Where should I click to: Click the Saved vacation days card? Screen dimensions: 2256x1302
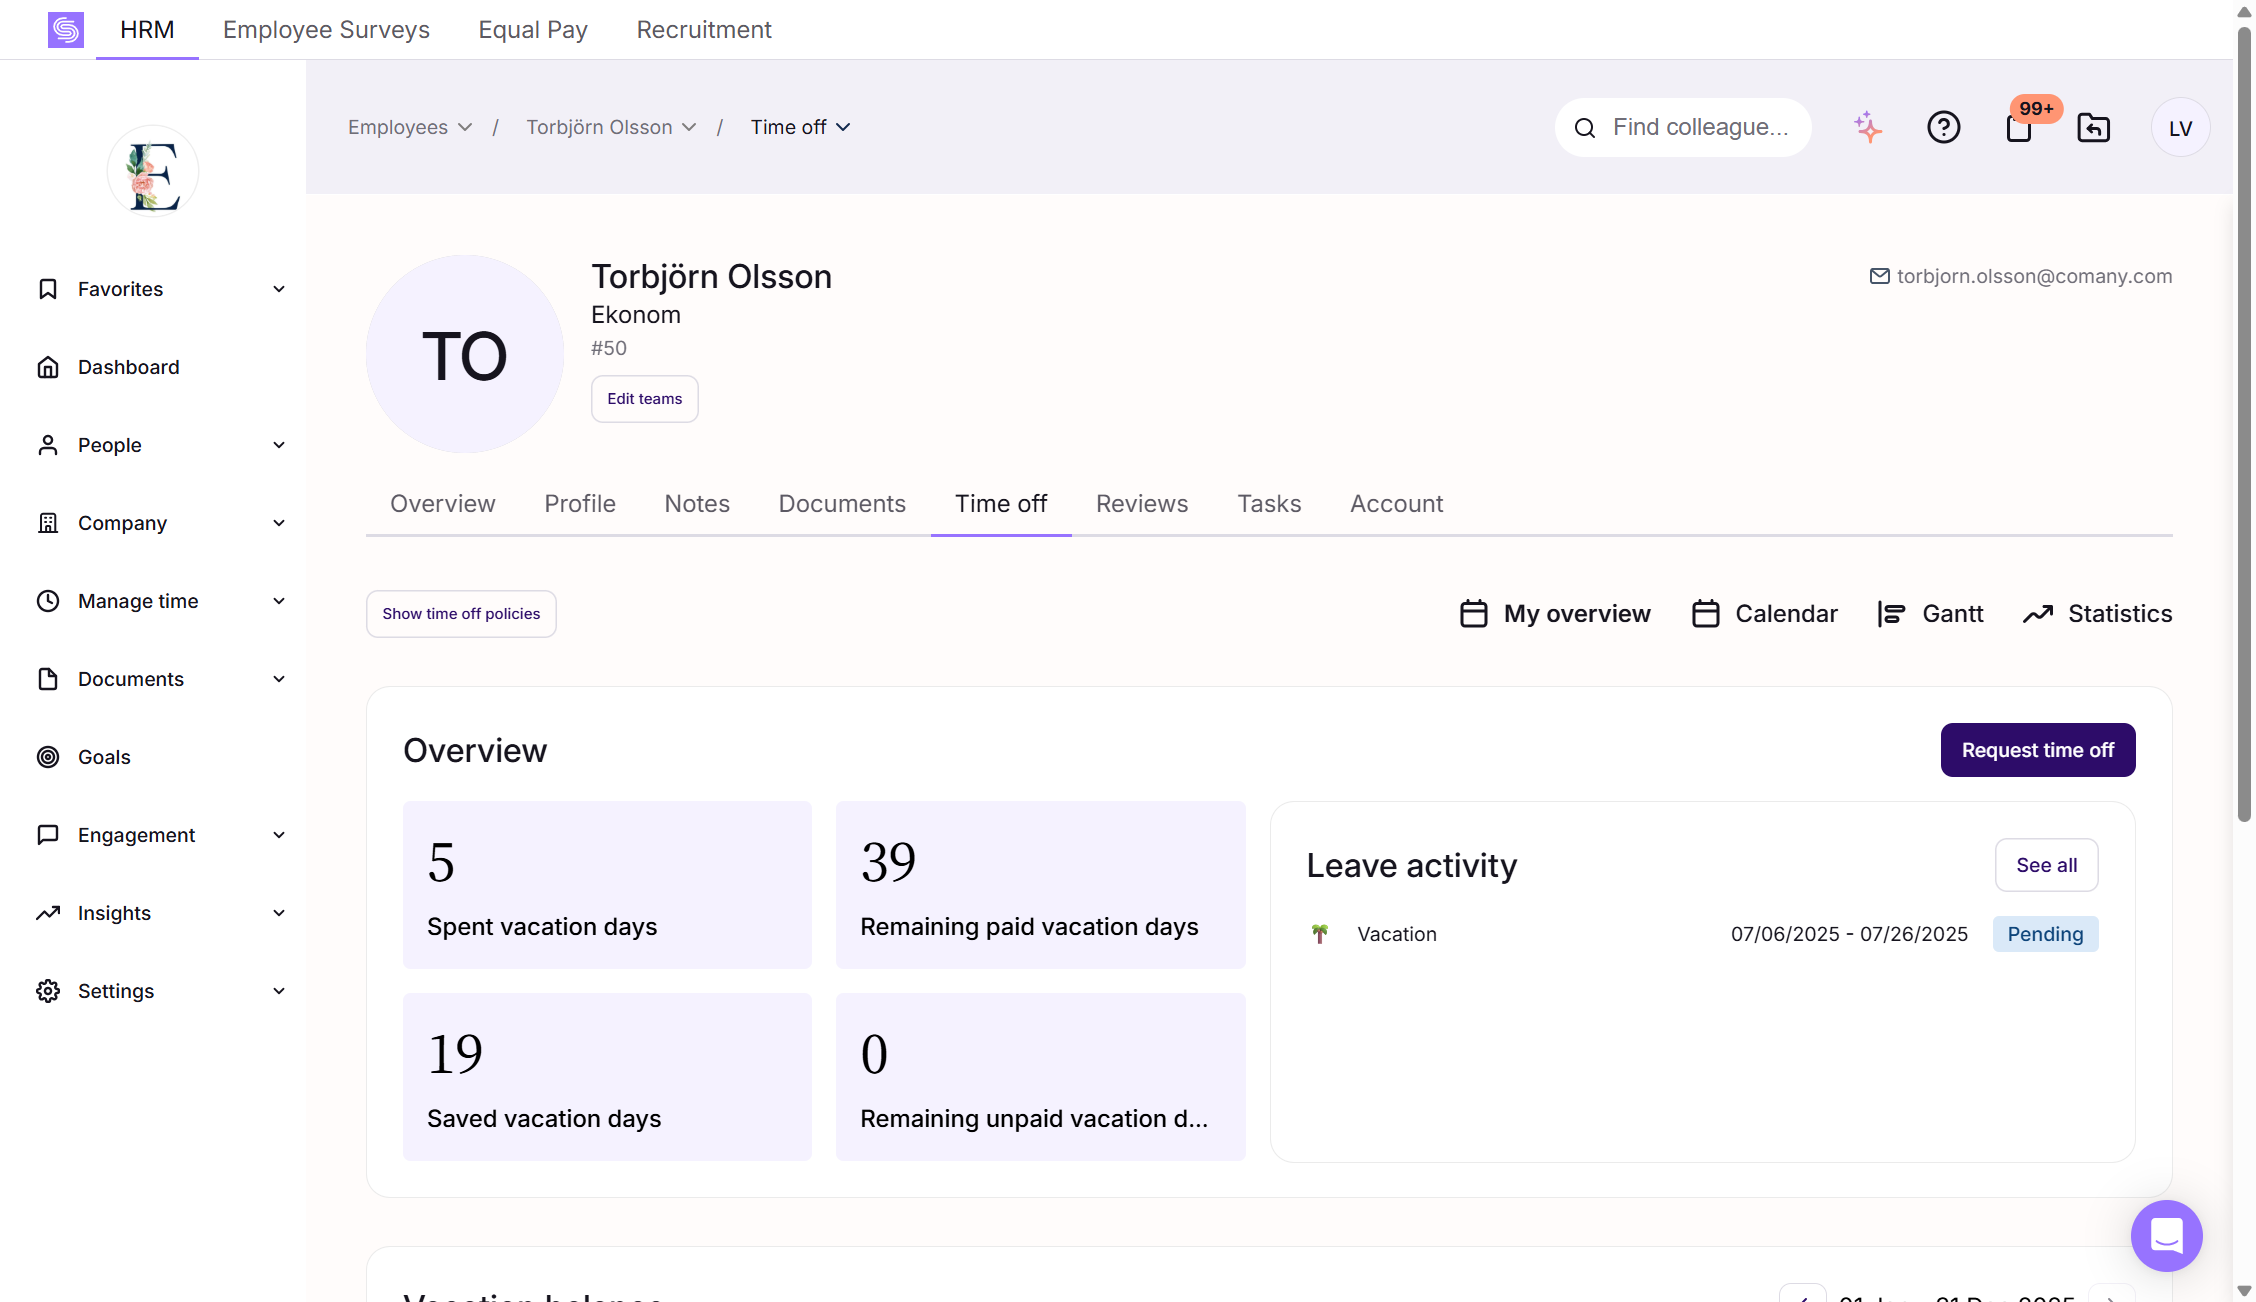(x=607, y=1077)
